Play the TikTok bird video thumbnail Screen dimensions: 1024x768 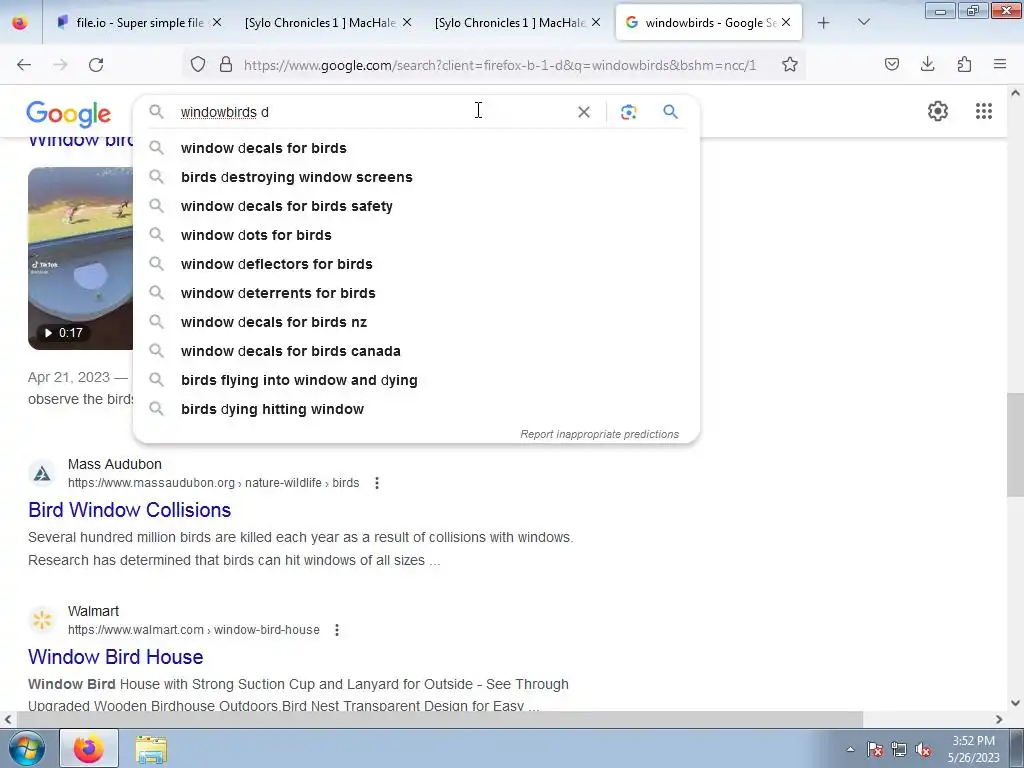click(80, 259)
